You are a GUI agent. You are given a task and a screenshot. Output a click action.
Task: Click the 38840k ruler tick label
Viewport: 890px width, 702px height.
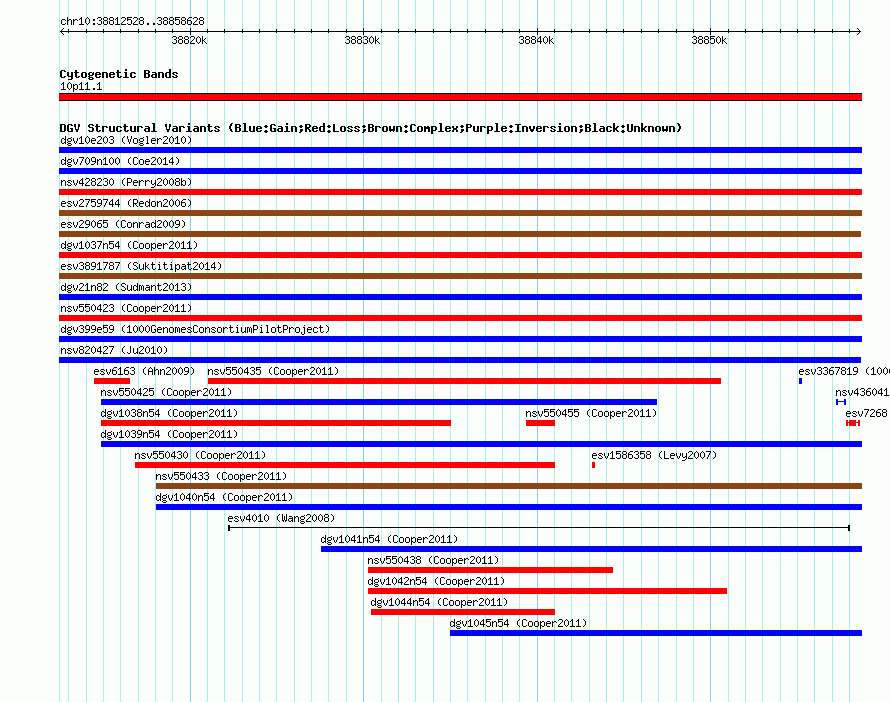pos(536,40)
